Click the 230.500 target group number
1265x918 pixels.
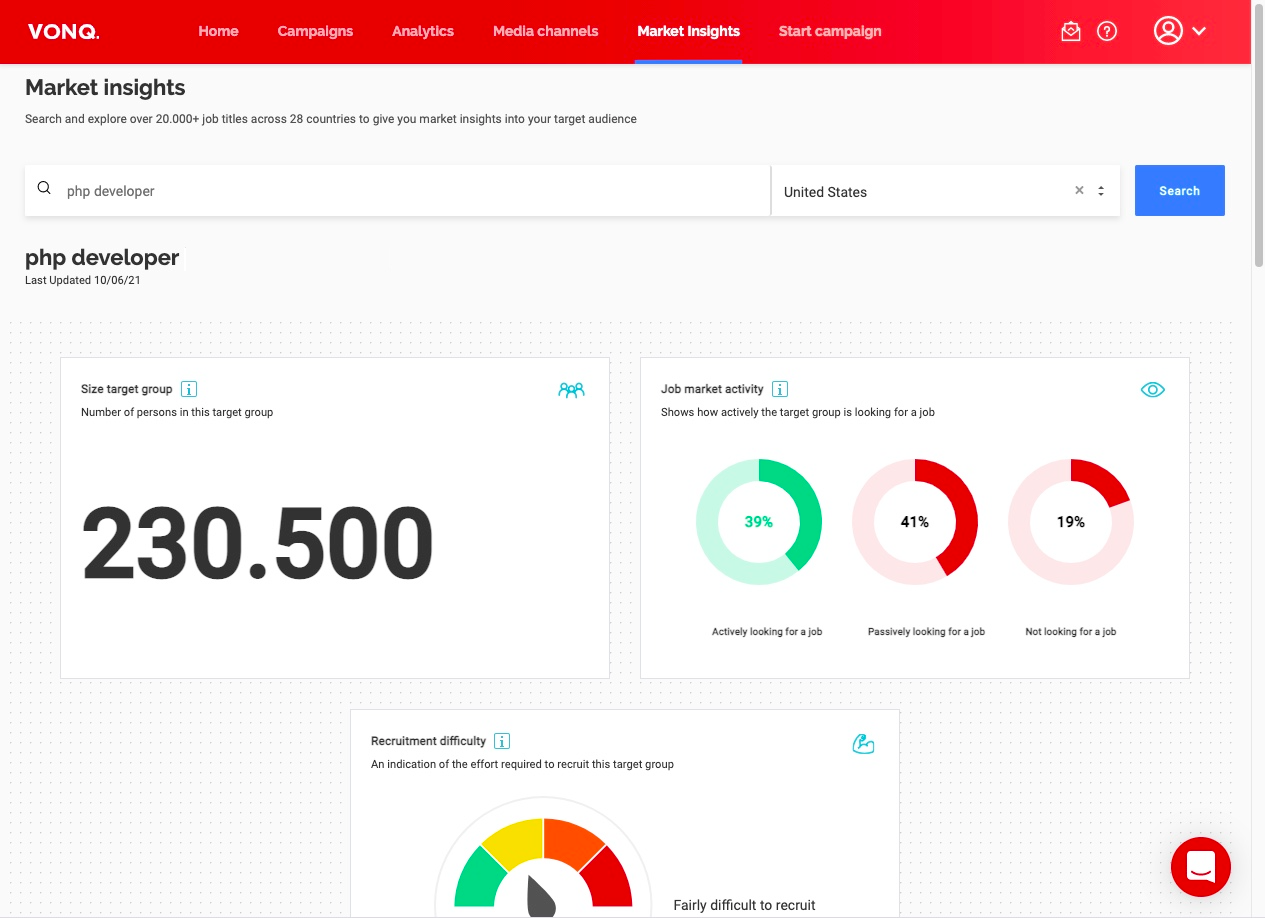(x=257, y=544)
